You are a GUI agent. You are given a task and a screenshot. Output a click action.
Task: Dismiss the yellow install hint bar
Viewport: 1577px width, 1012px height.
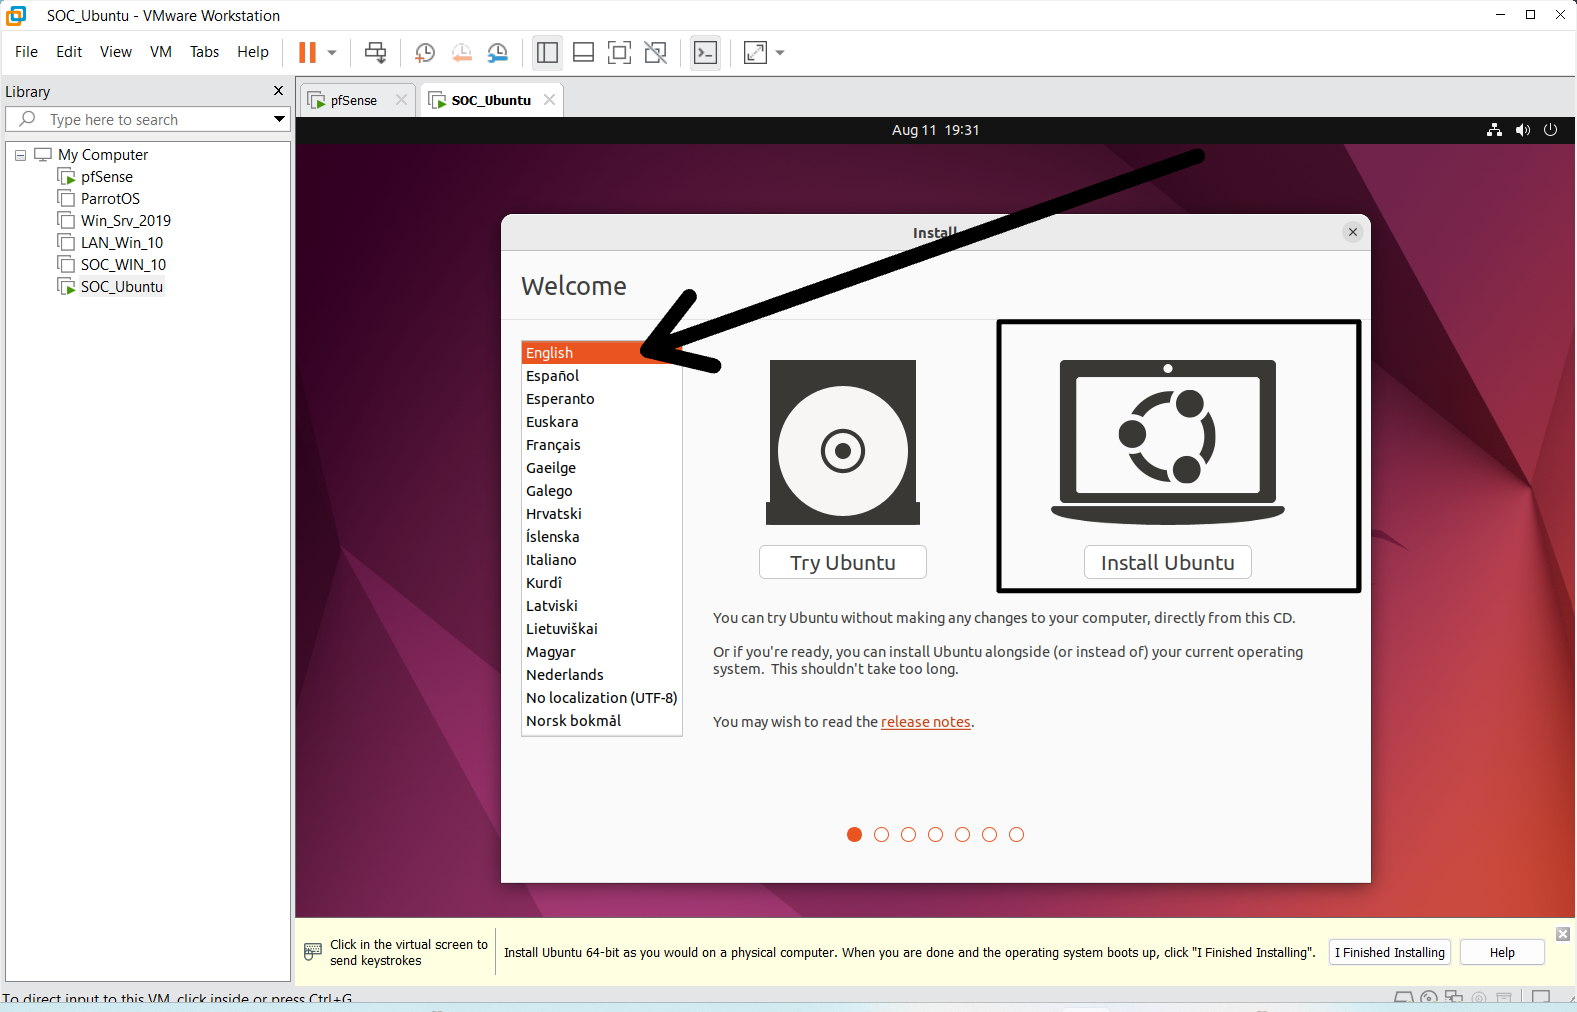point(1563,934)
